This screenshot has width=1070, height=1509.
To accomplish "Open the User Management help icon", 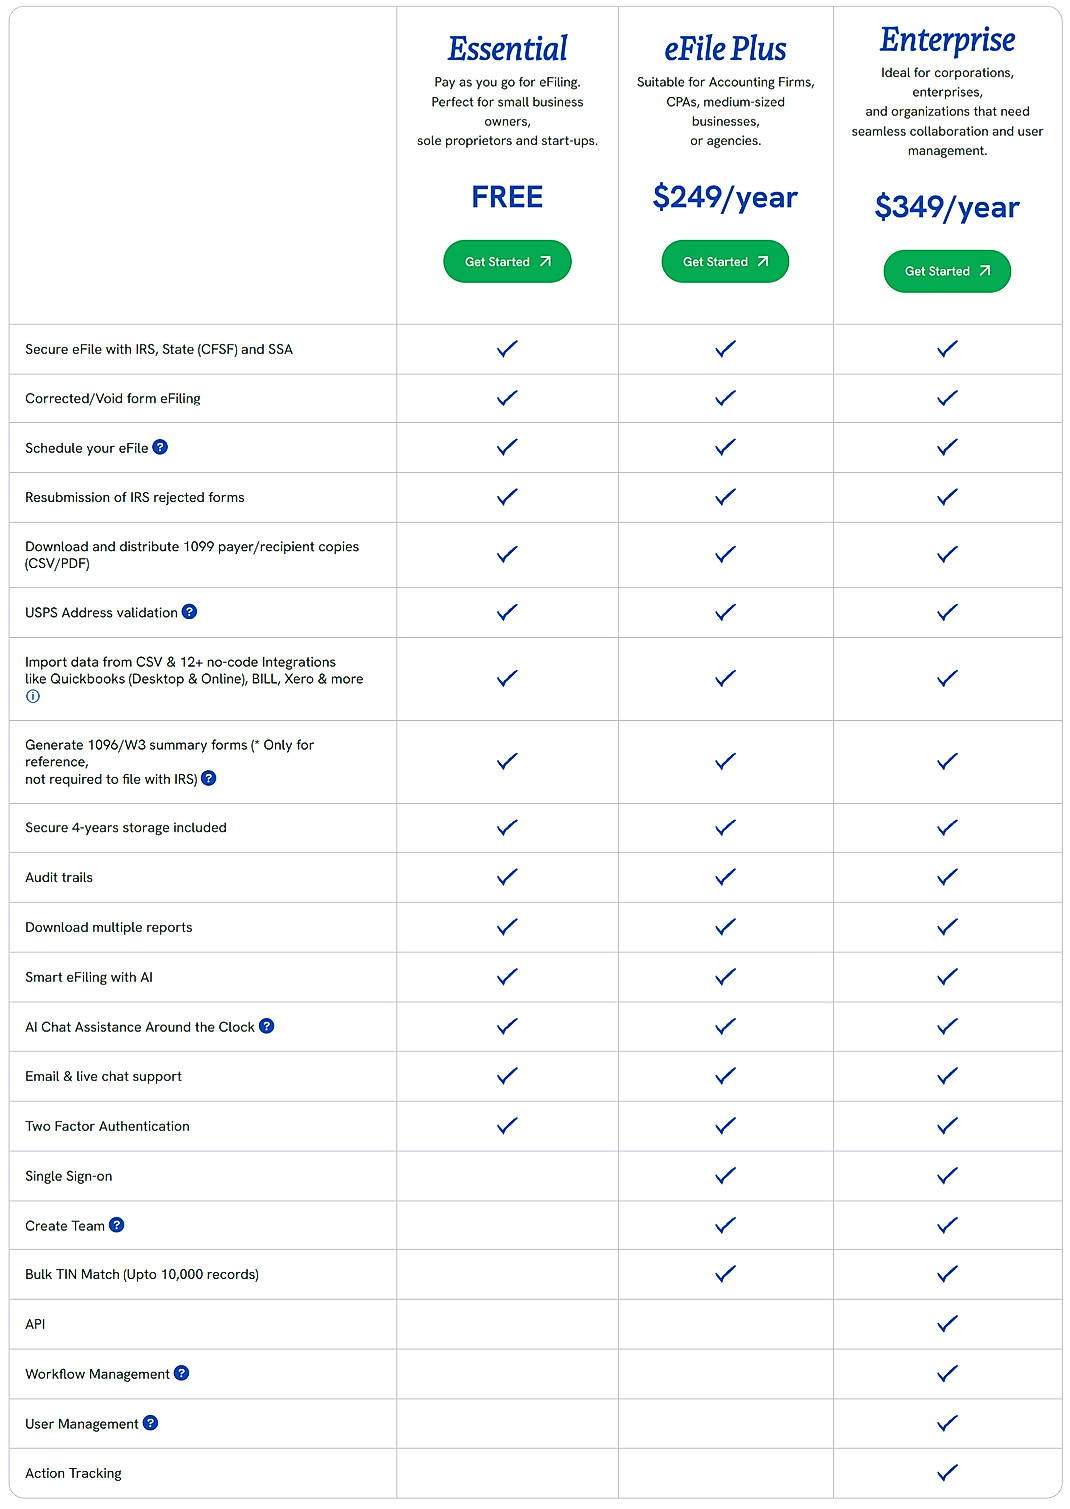I will [149, 1423].
